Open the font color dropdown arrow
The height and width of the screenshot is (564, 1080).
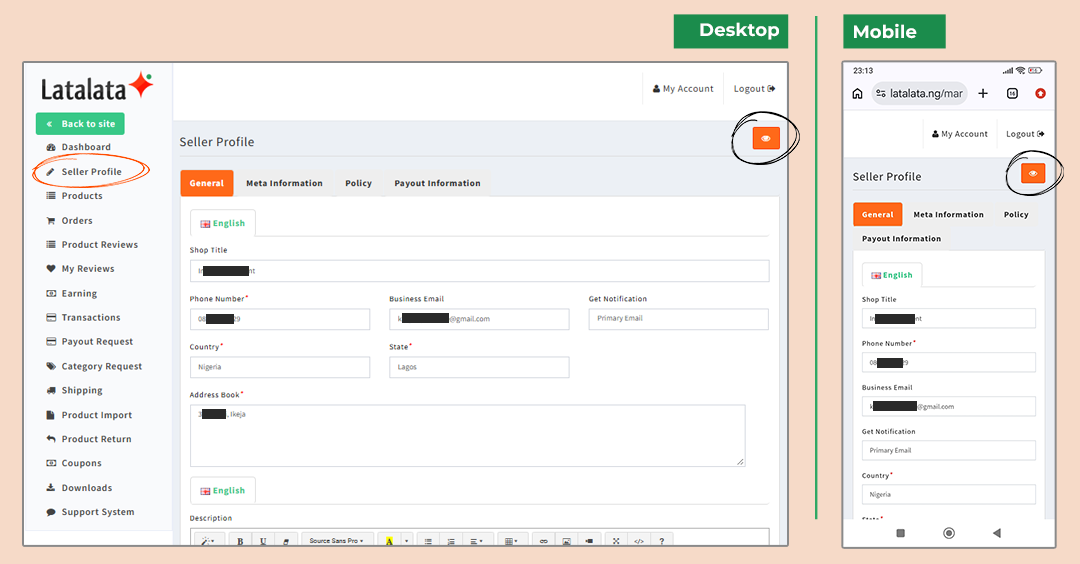406,541
